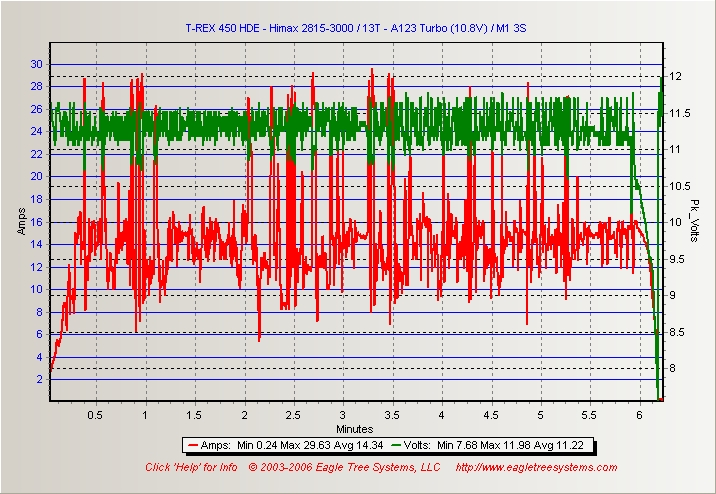Viewport: 716px width, 494px height.
Task: Click the 9.5 value on Pk_Volts axis
Action: [677, 259]
